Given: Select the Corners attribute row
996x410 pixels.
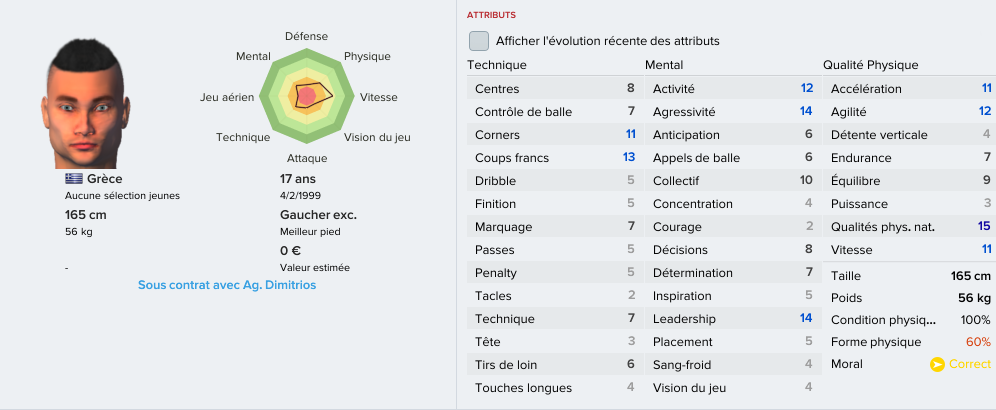Looking at the screenshot, I should (x=555, y=135).
